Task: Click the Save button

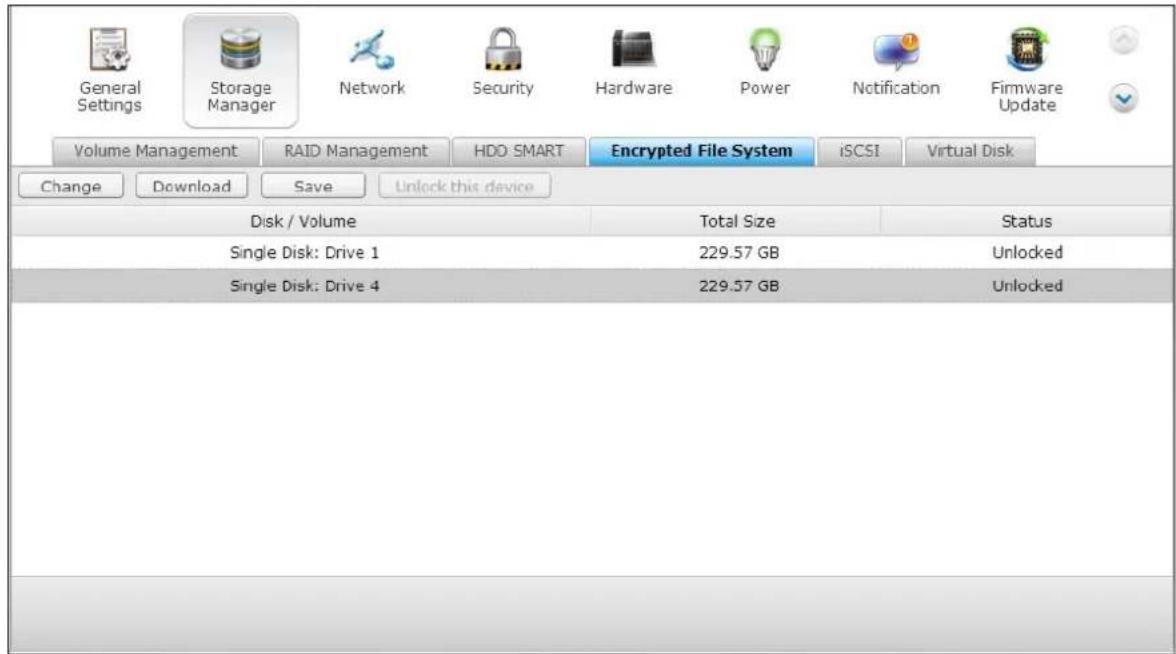Action: (313, 186)
